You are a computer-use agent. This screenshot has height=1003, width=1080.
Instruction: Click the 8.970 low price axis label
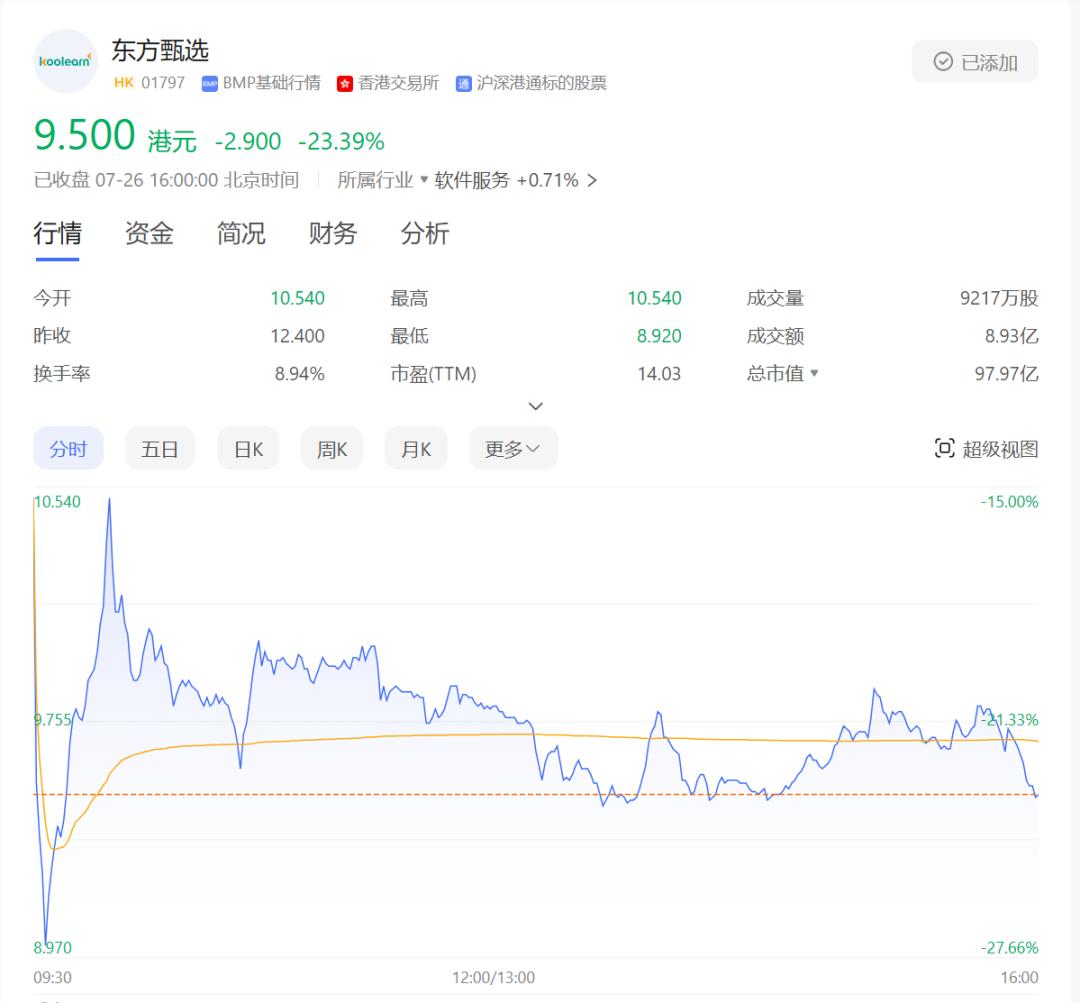[53, 948]
